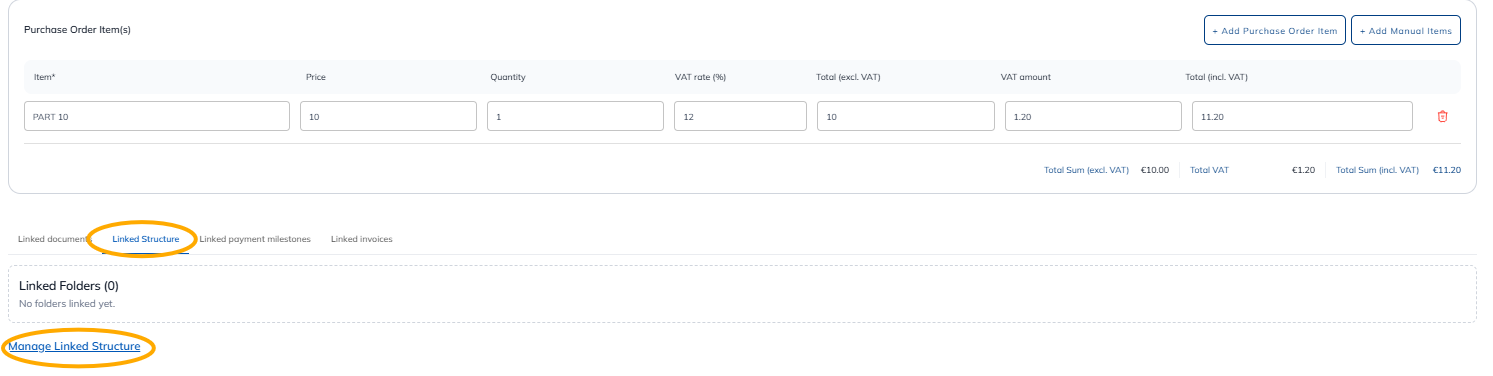Screen dimensions: 1493x376
Task: Click Add Manual Items button
Action: click(1406, 31)
